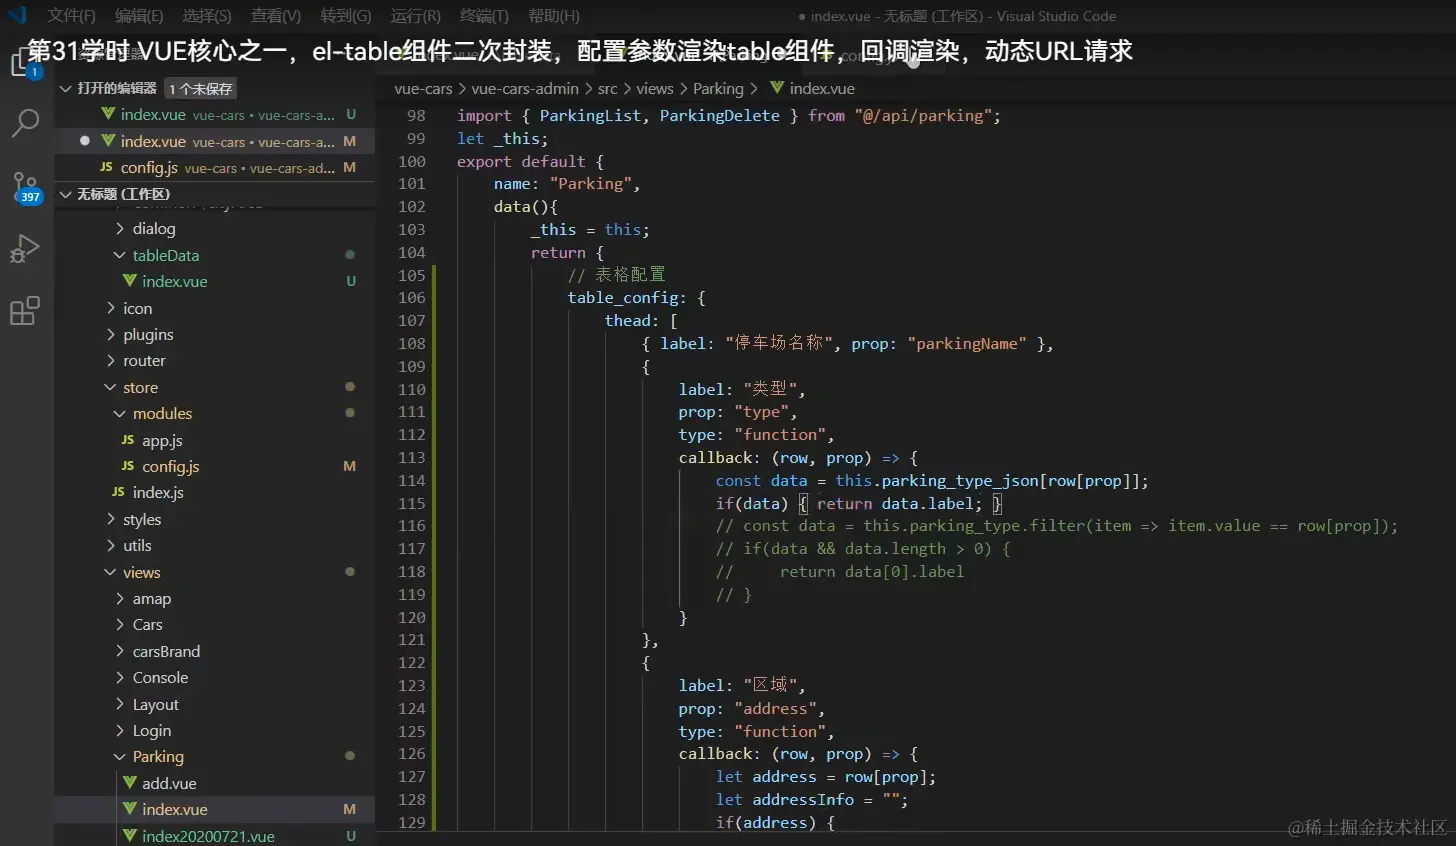Open 编辑(E) menu

(x=139, y=16)
